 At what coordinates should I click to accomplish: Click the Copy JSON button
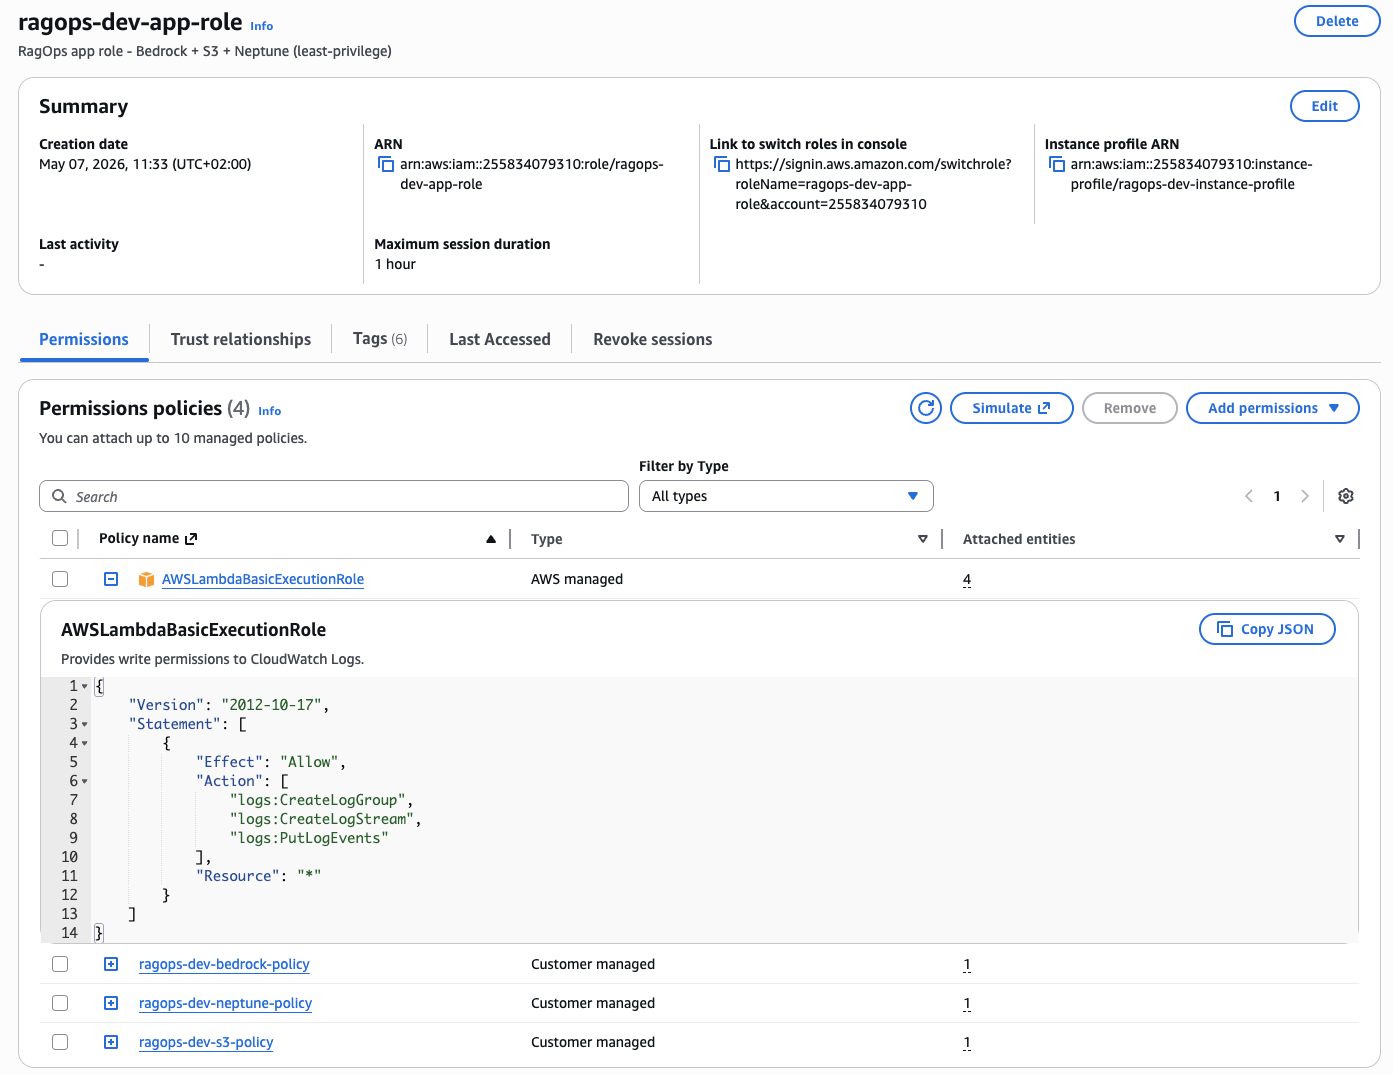[x=1267, y=629]
